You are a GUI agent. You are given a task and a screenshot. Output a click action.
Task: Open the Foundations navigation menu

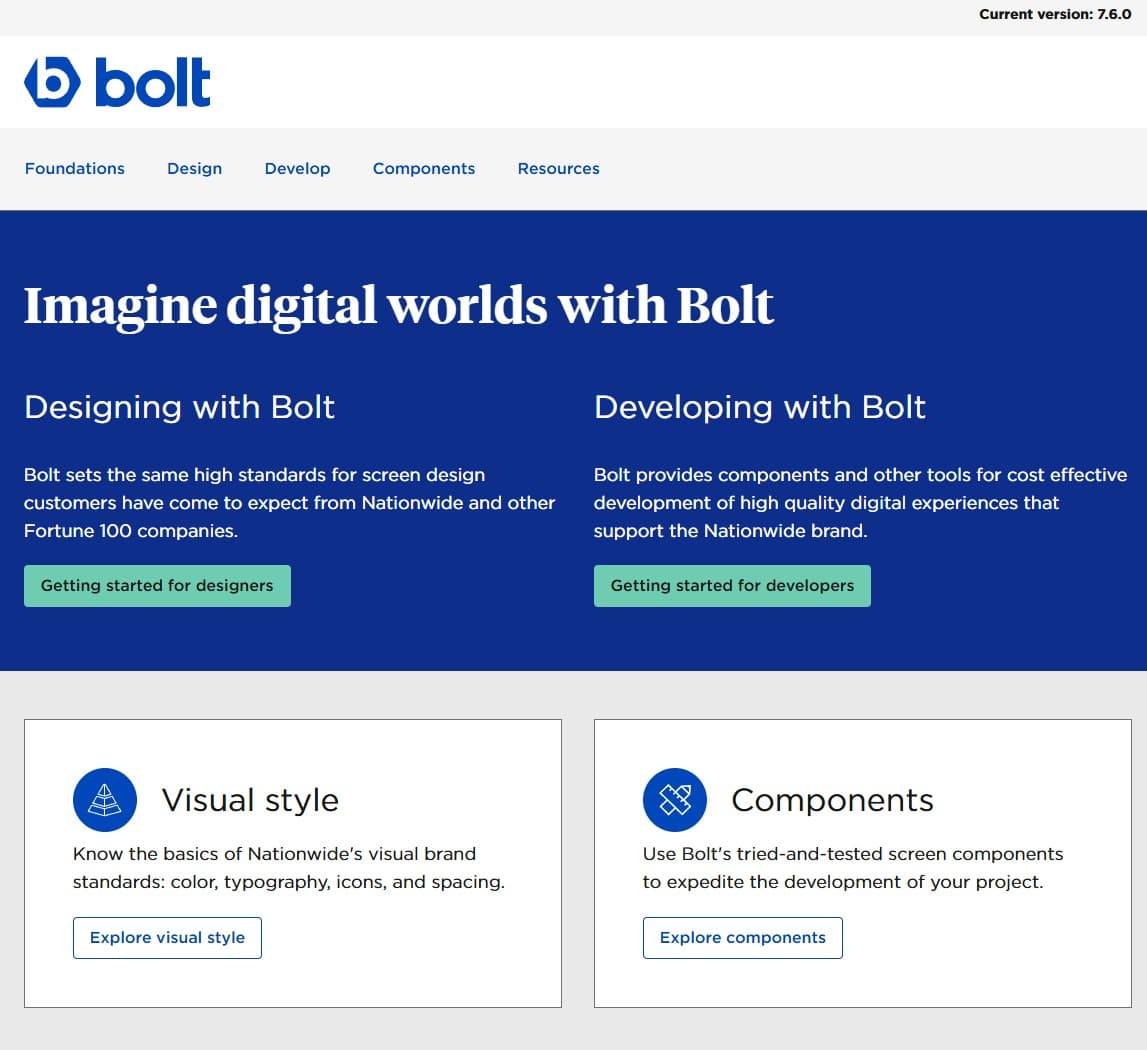(x=75, y=169)
